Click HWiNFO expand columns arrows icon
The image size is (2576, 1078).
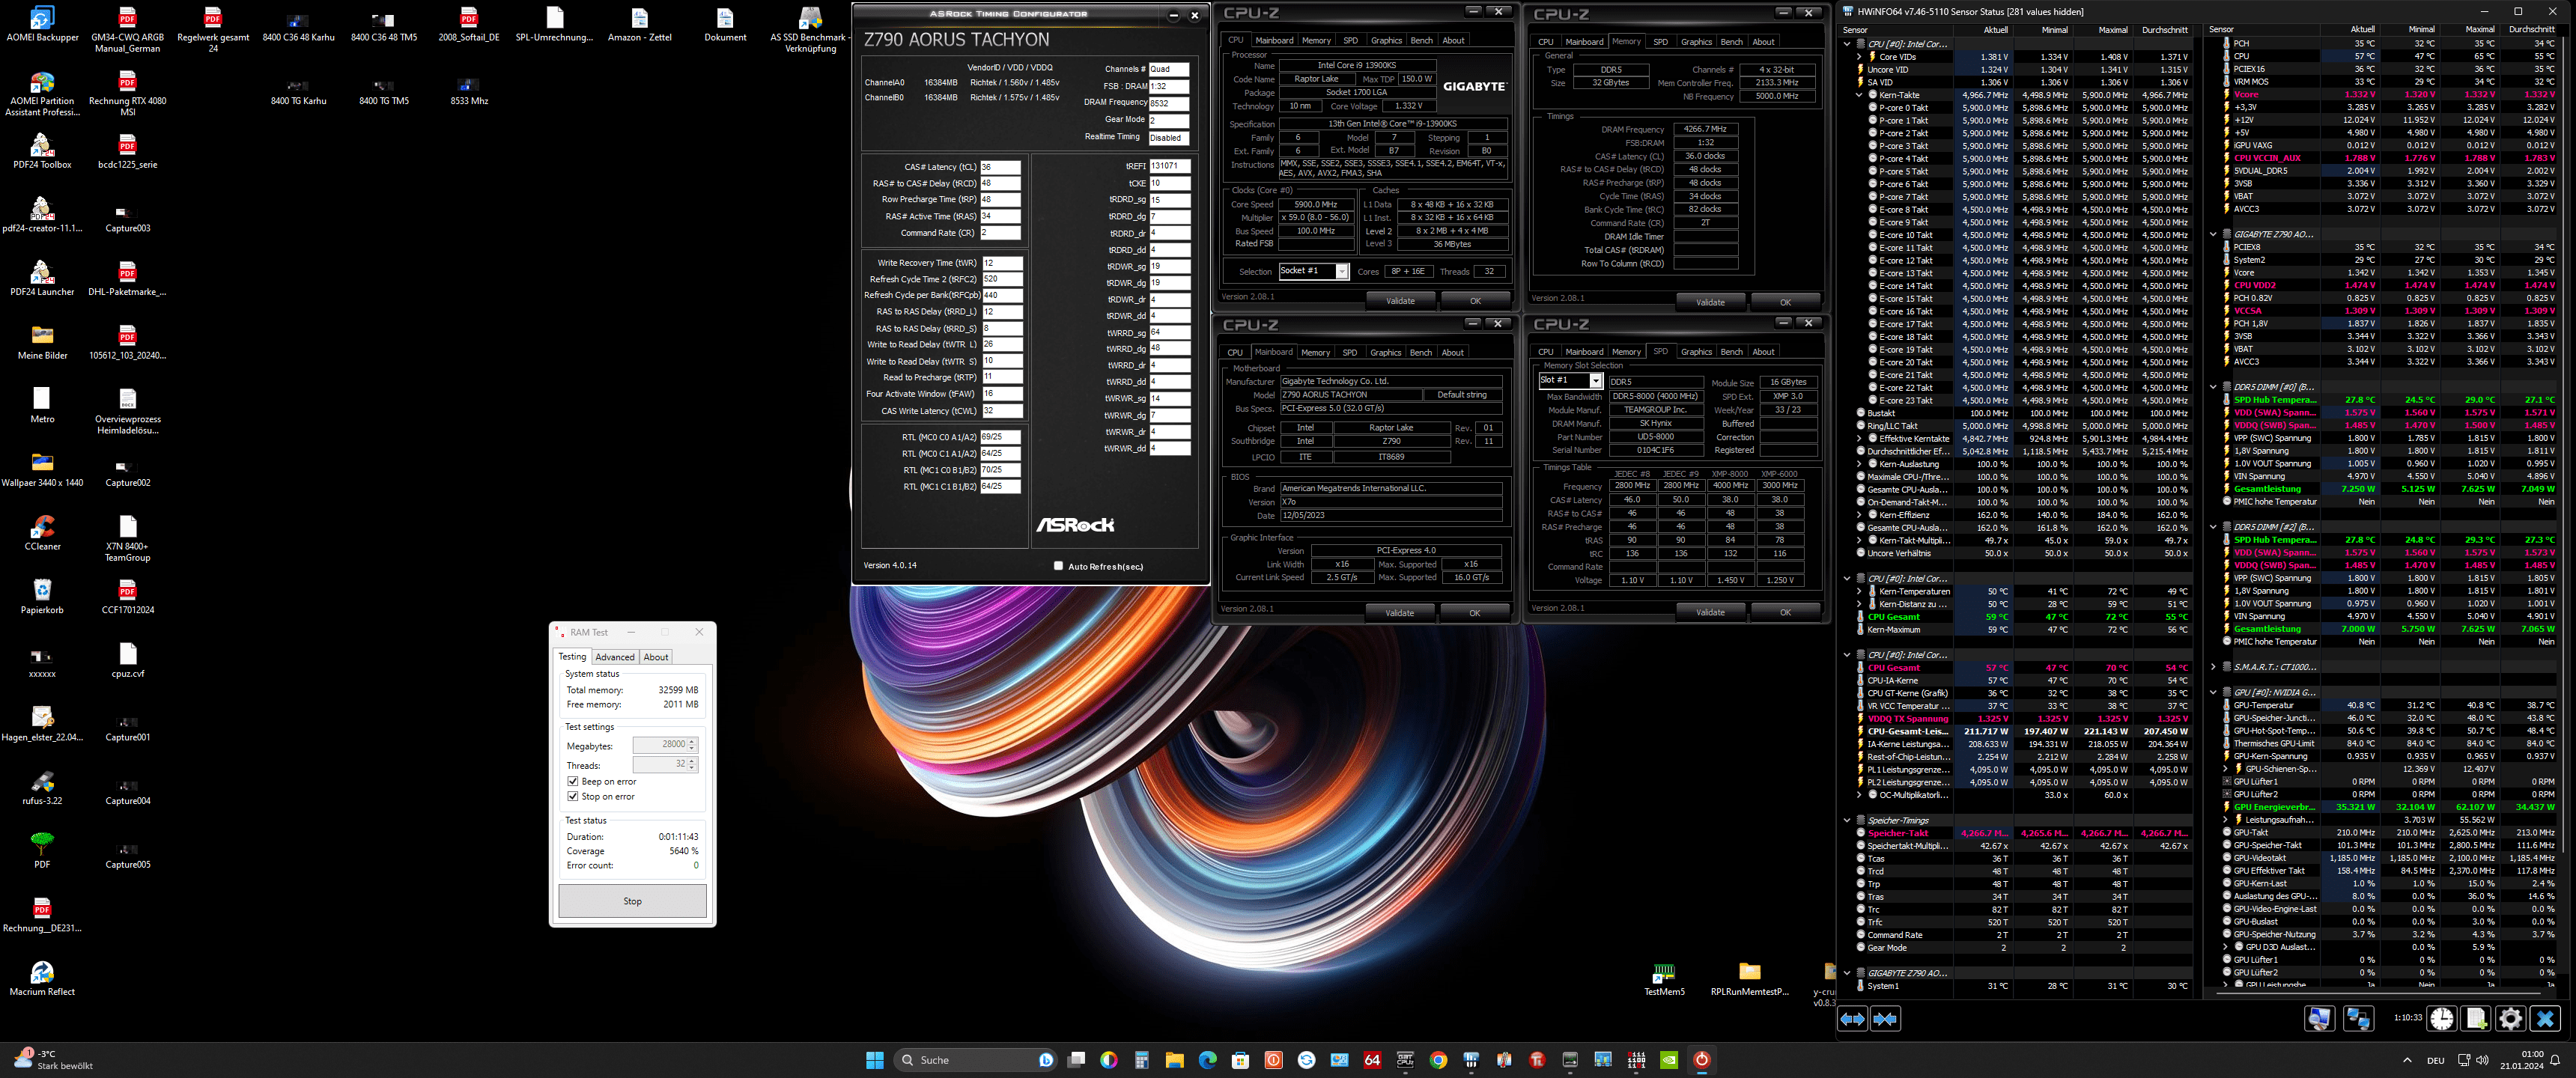[1852, 1019]
